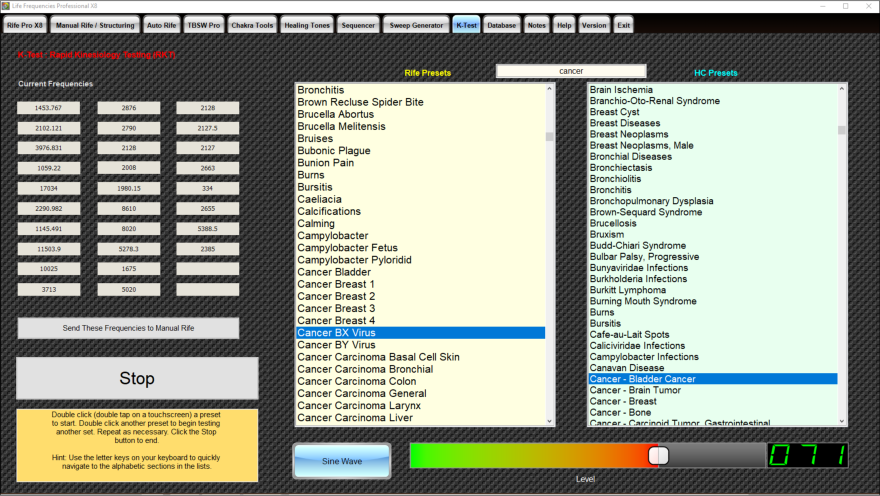Open the Rife Pro X8 tab

pyautogui.click(x=25, y=25)
